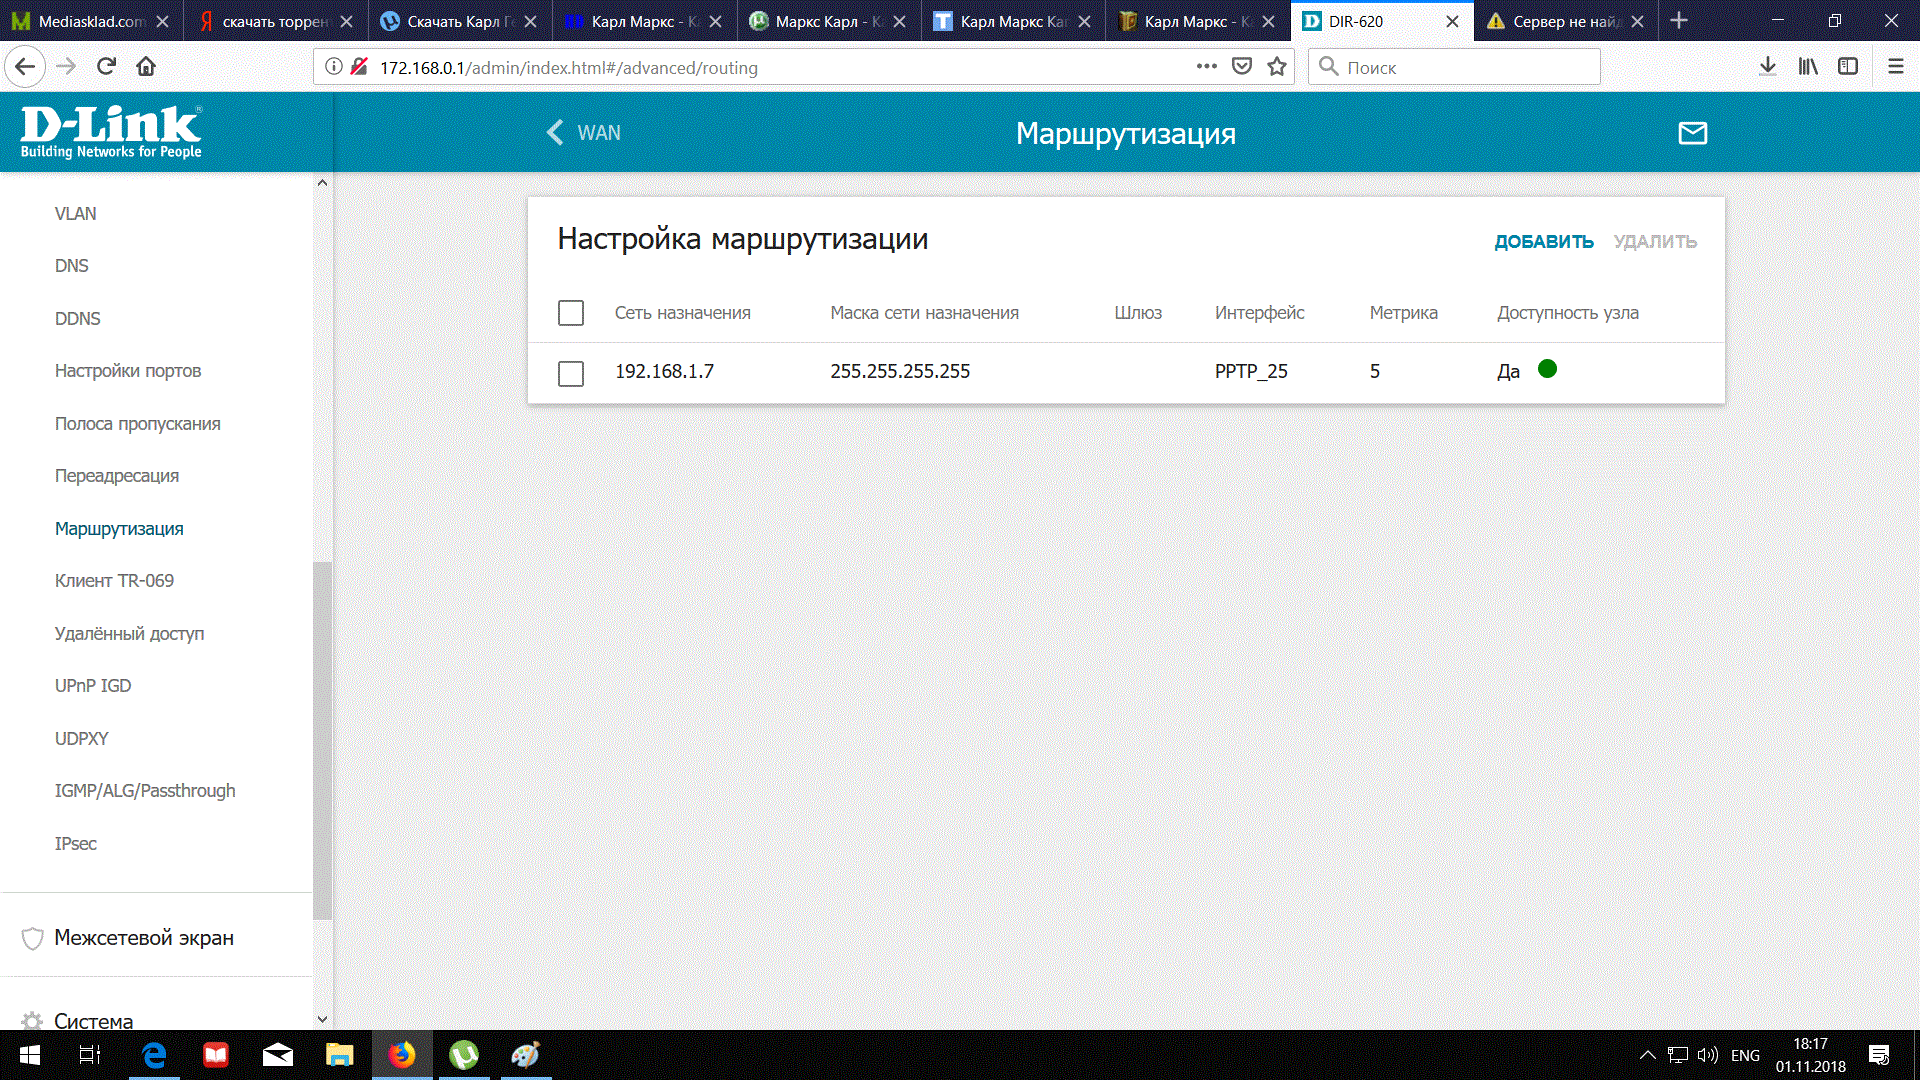
Task: Click the reload page icon
Action: (x=106, y=67)
